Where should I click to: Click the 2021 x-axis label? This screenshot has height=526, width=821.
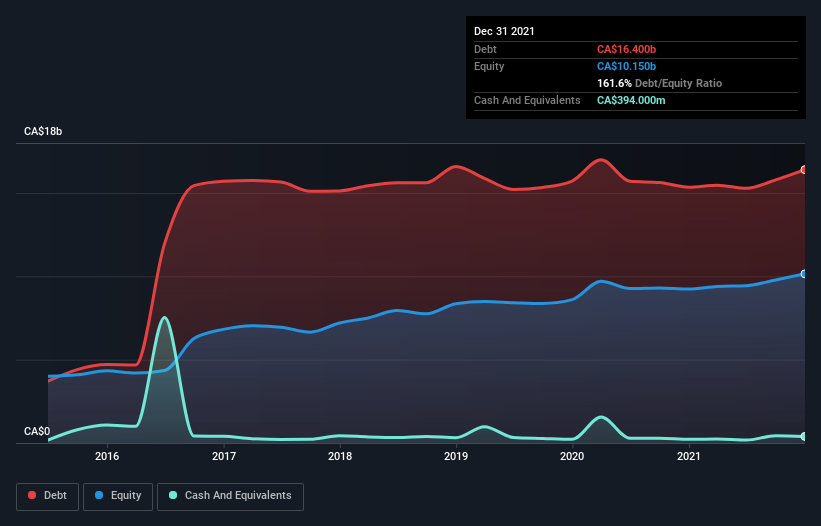pyautogui.click(x=689, y=456)
